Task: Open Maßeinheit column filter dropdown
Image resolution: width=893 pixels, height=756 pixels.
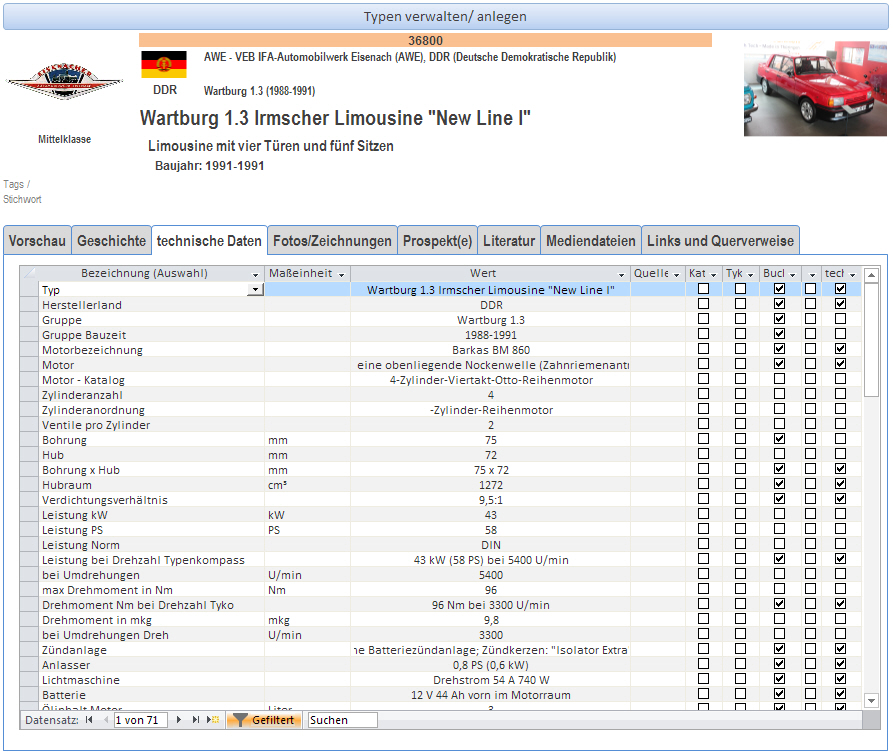Action: pyautogui.click(x=341, y=275)
